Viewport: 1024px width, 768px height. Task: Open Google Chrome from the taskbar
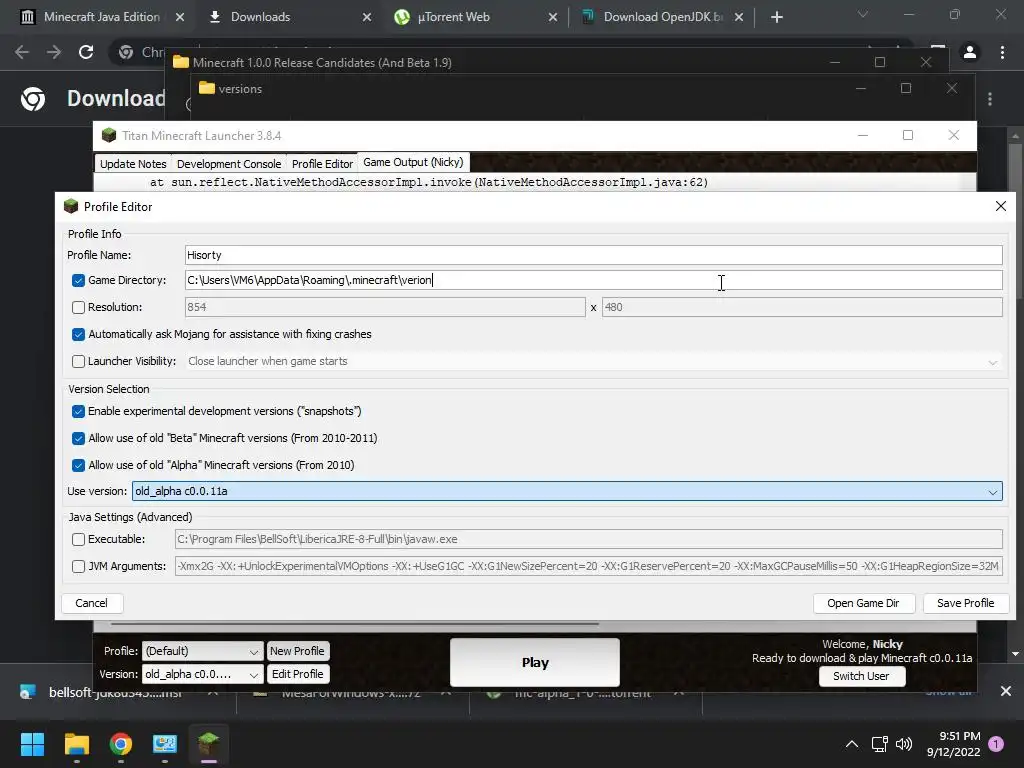[121, 744]
